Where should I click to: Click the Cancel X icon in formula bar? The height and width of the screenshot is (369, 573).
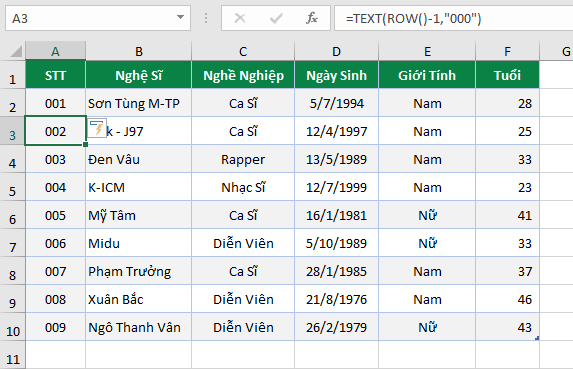pos(240,18)
